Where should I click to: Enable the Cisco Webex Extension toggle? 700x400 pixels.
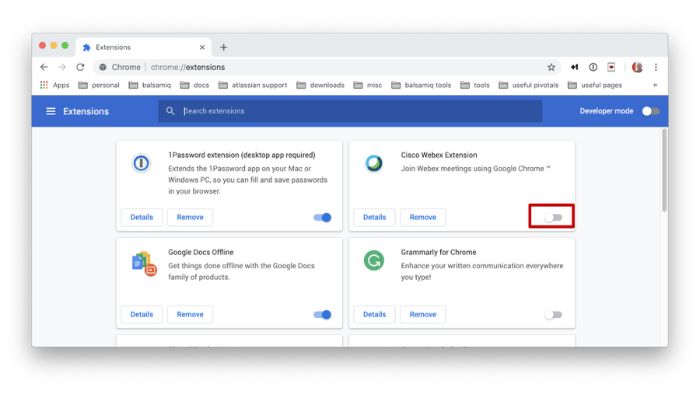pos(553,217)
